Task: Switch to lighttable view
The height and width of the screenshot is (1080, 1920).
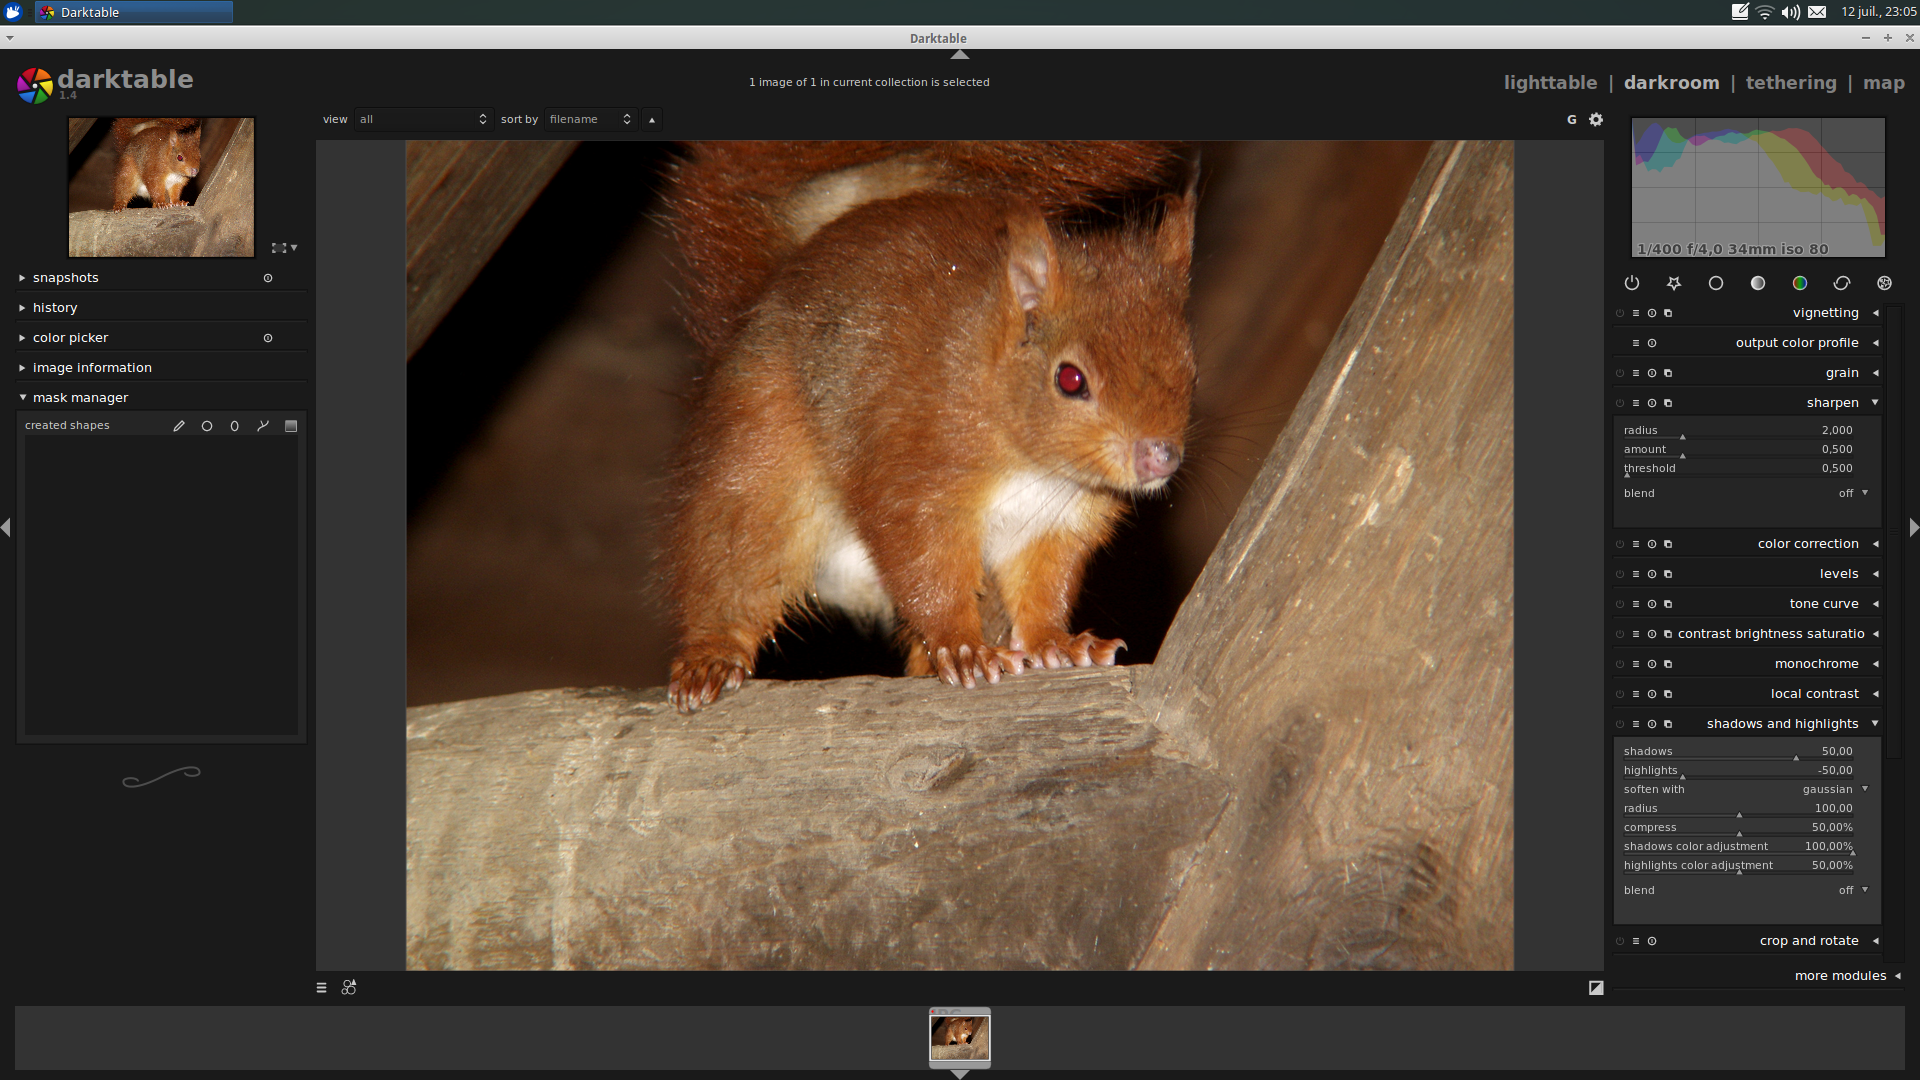Action: (x=1550, y=83)
